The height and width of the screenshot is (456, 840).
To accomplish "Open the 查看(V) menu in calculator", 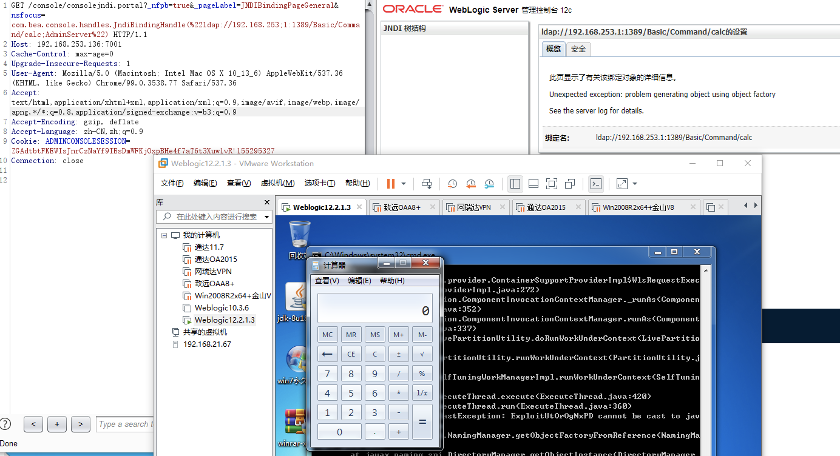I will (x=328, y=281).
